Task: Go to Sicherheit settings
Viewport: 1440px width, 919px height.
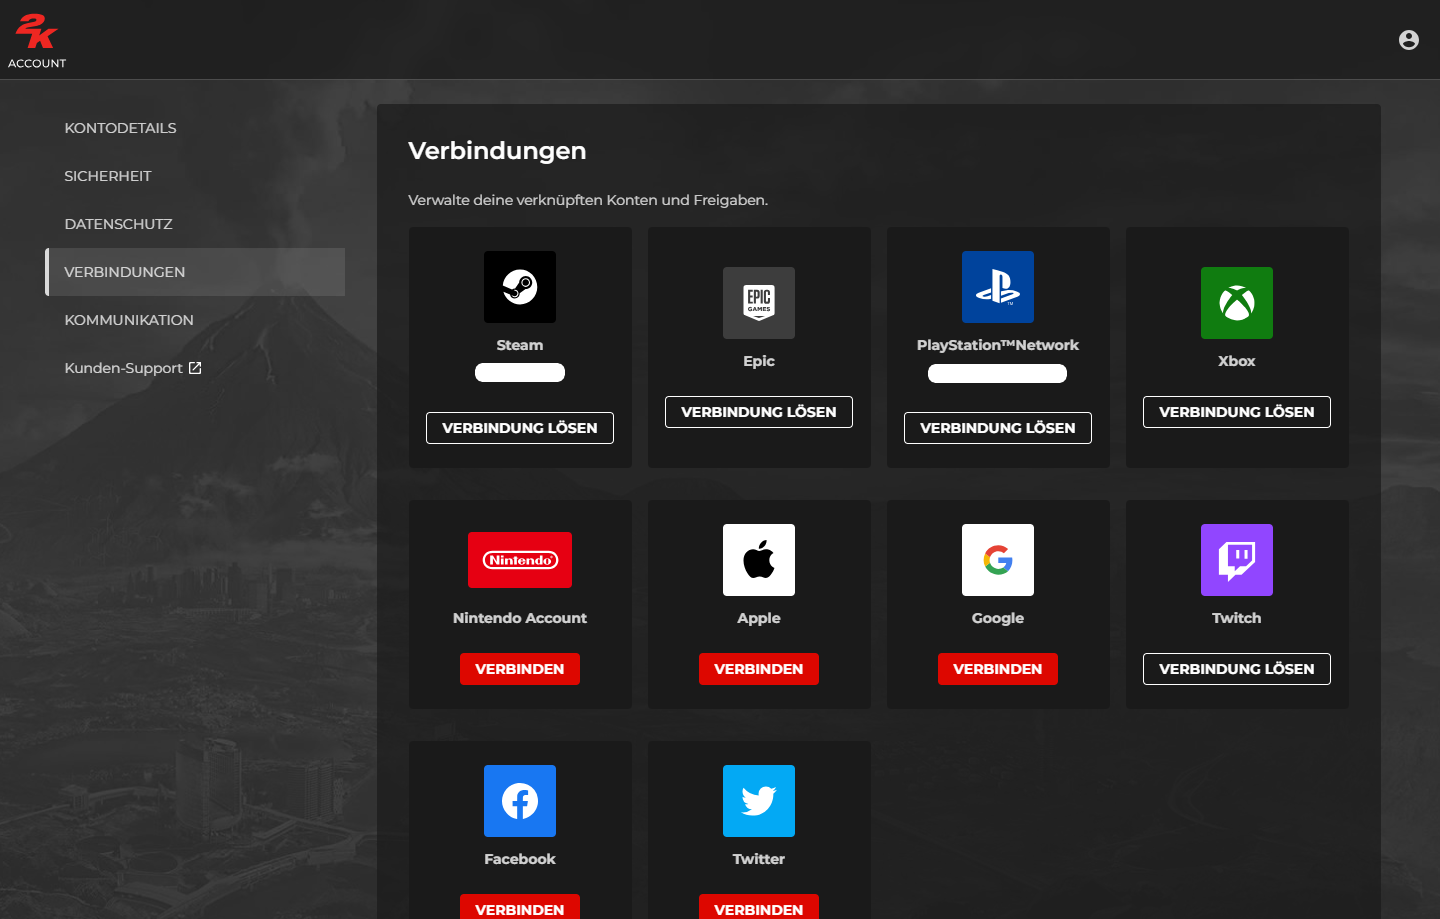Action: [195, 176]
